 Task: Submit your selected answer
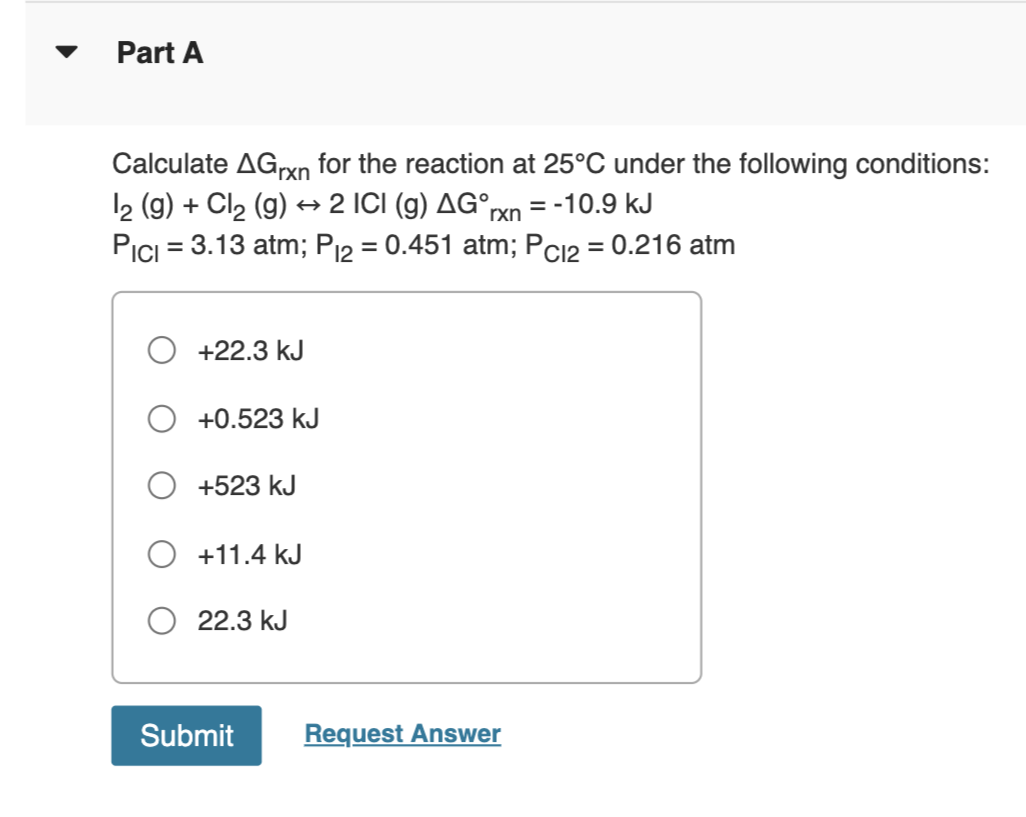(185, 735)
